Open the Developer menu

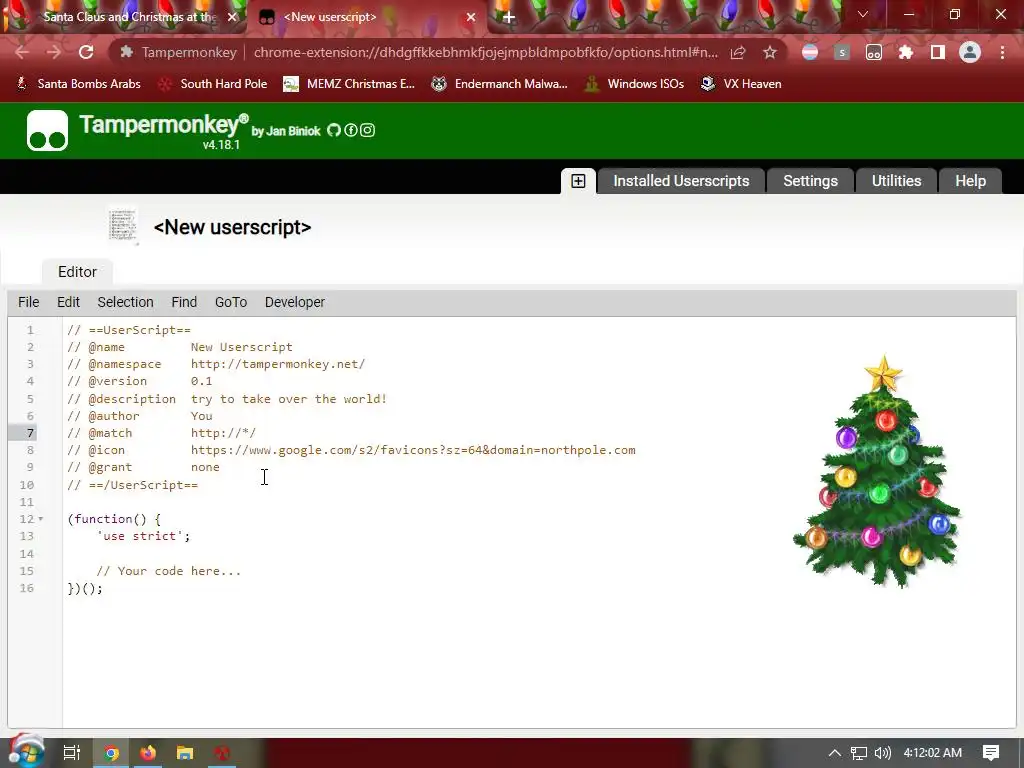pyautogui.click(x=295, y=302)
